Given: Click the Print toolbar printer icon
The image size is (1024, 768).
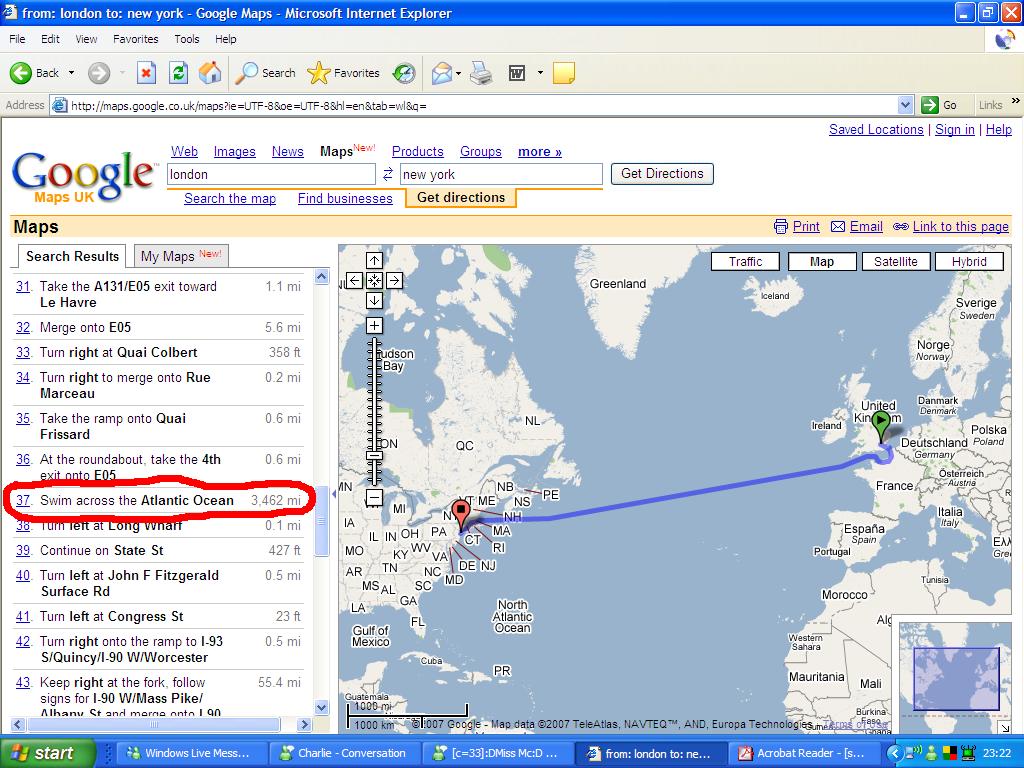Looking at the screenshot, I should 481,73.
